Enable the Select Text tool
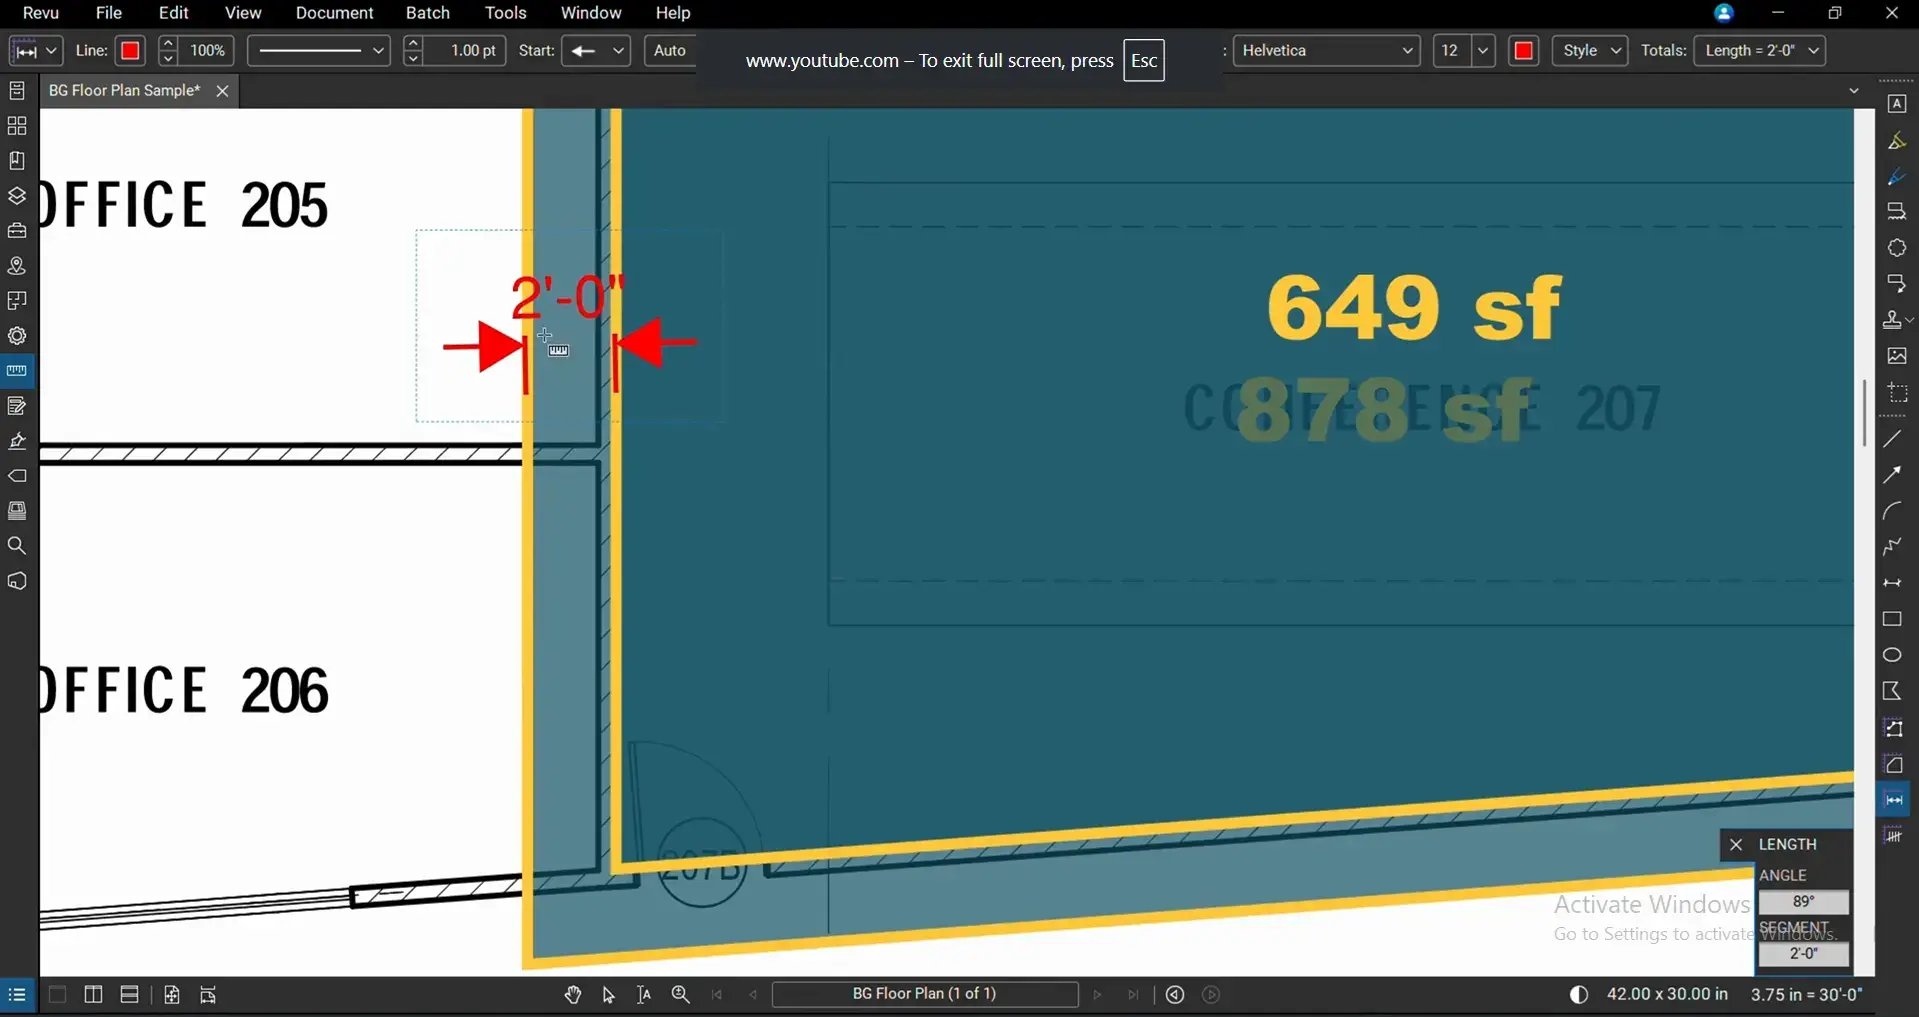Screen dimensions: 1919x1017 [644, 994]
